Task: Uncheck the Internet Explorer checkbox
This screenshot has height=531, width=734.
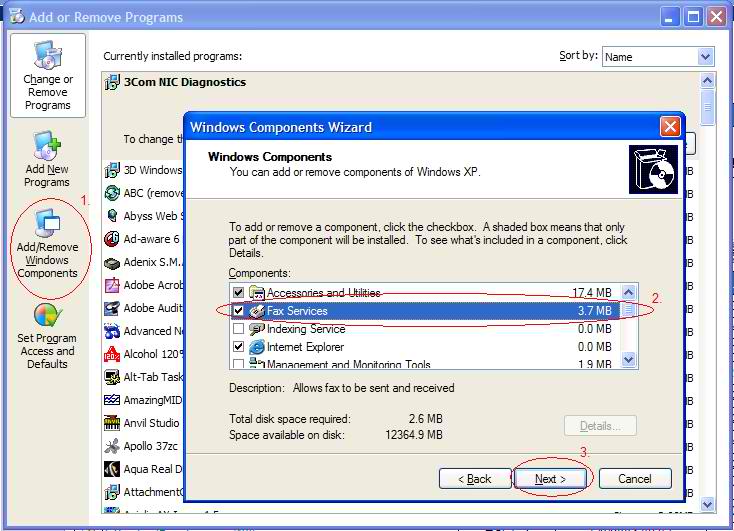Action: pyautogui.click(x=238, y=347)
